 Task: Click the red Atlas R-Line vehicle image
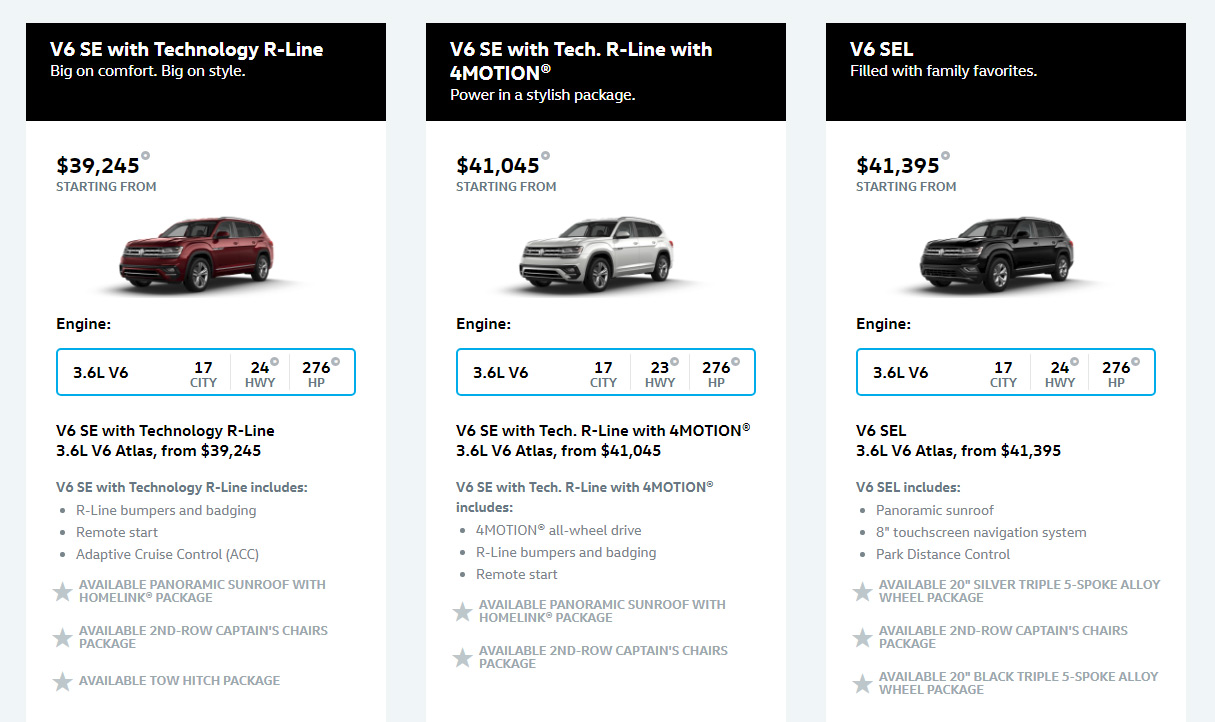(196, 253)
